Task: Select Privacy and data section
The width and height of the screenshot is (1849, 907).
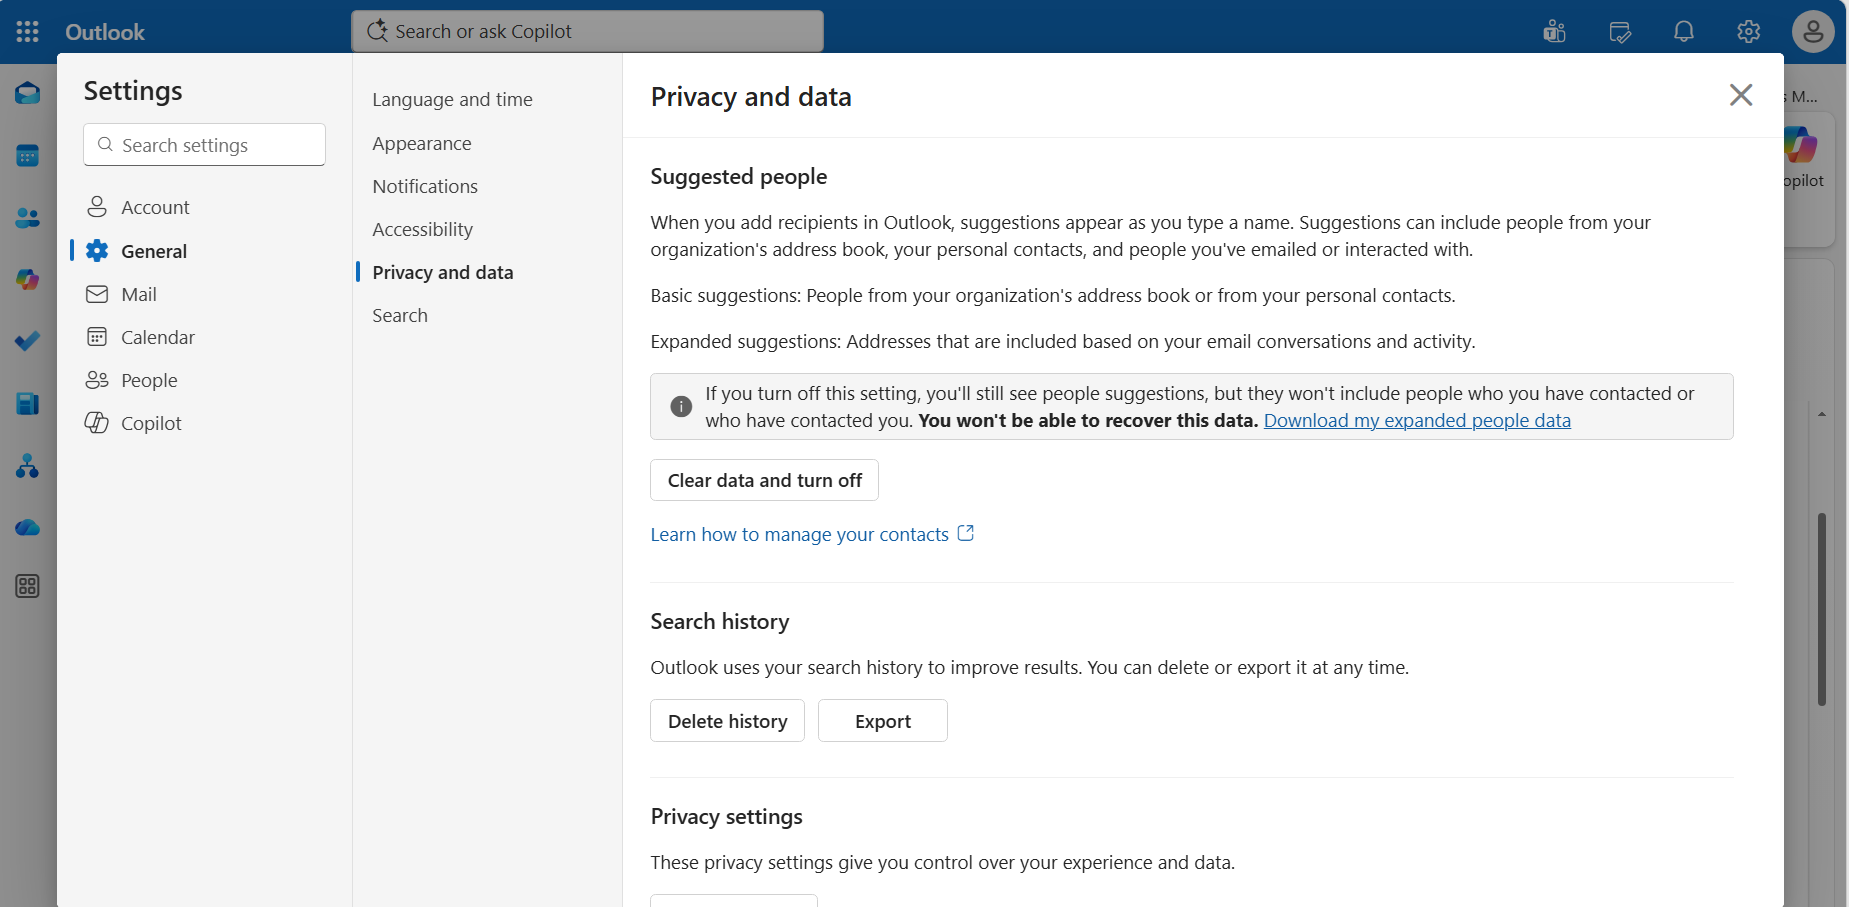Action: [x=443, y=272]
